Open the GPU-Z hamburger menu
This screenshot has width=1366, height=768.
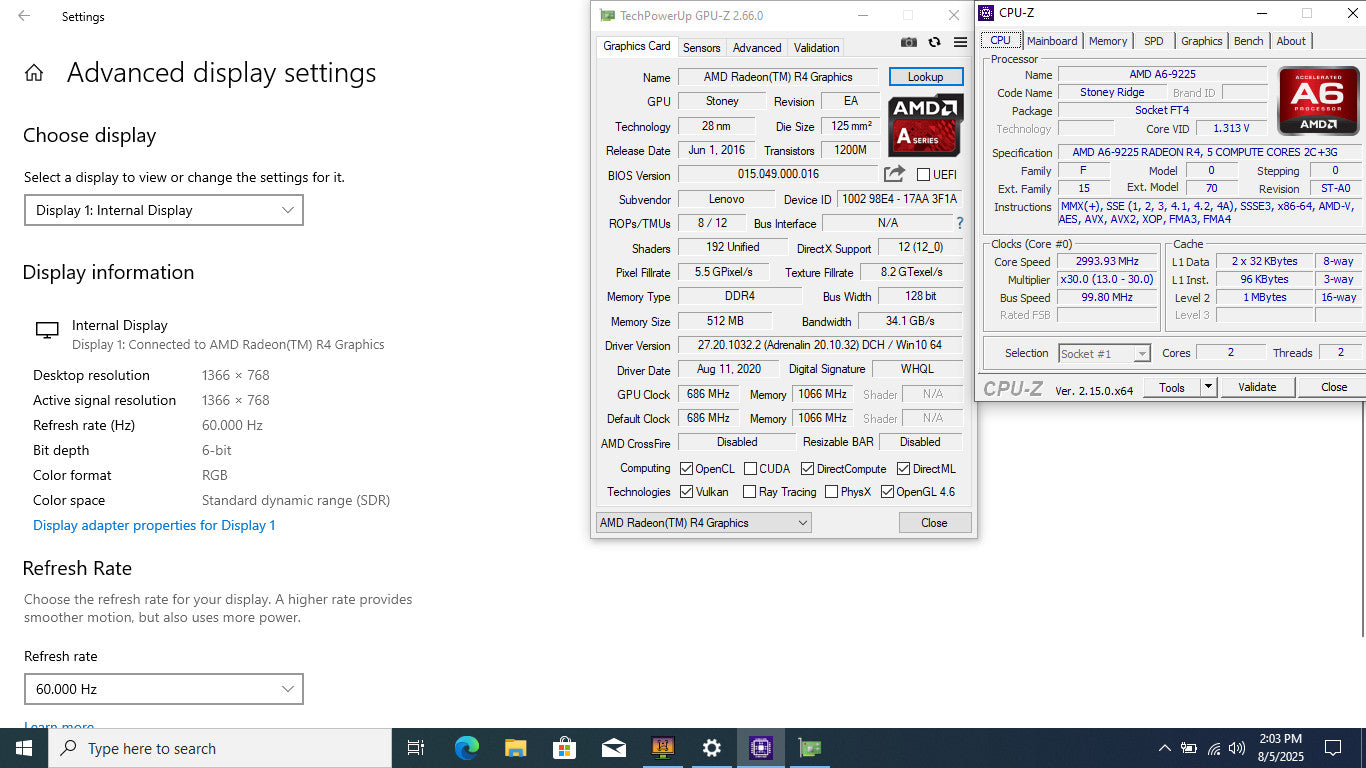click(x=960, y=43)
